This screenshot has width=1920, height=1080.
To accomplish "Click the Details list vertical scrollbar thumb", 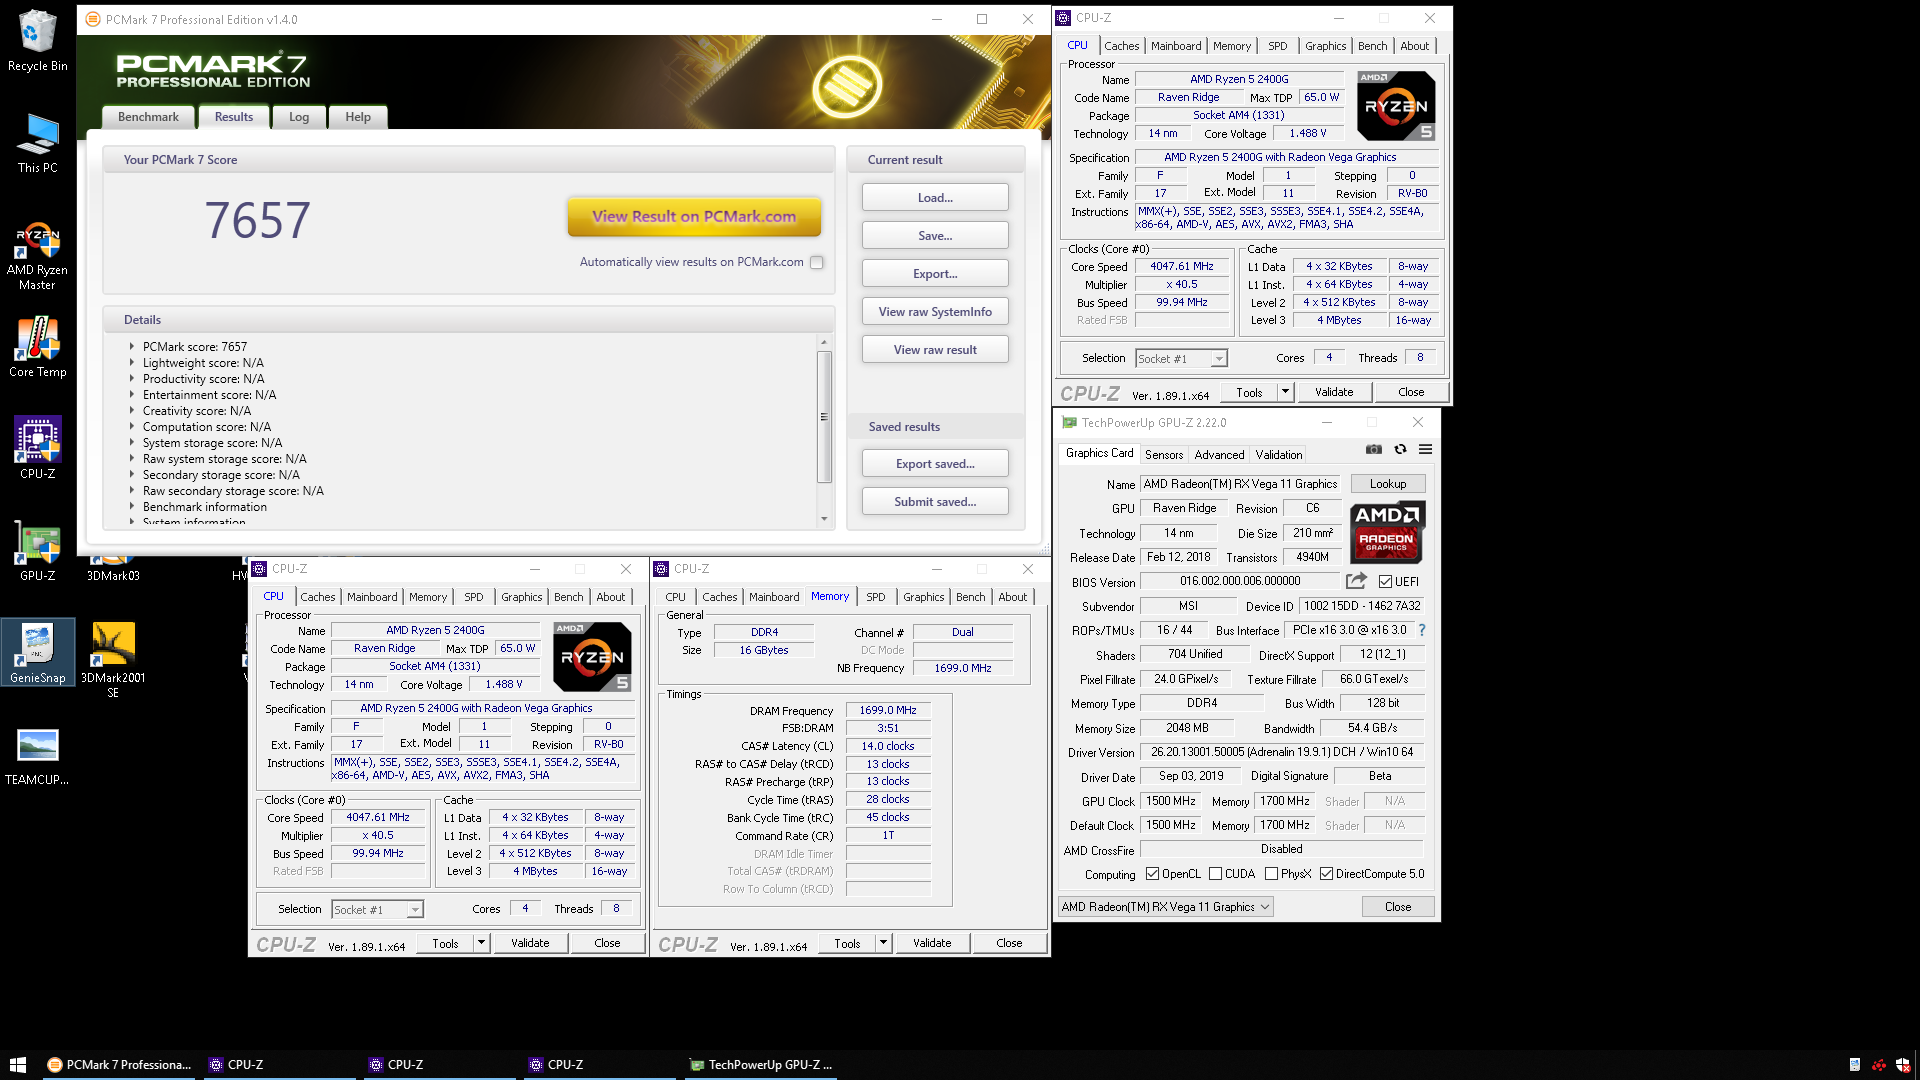I will [x=824, y=416].
